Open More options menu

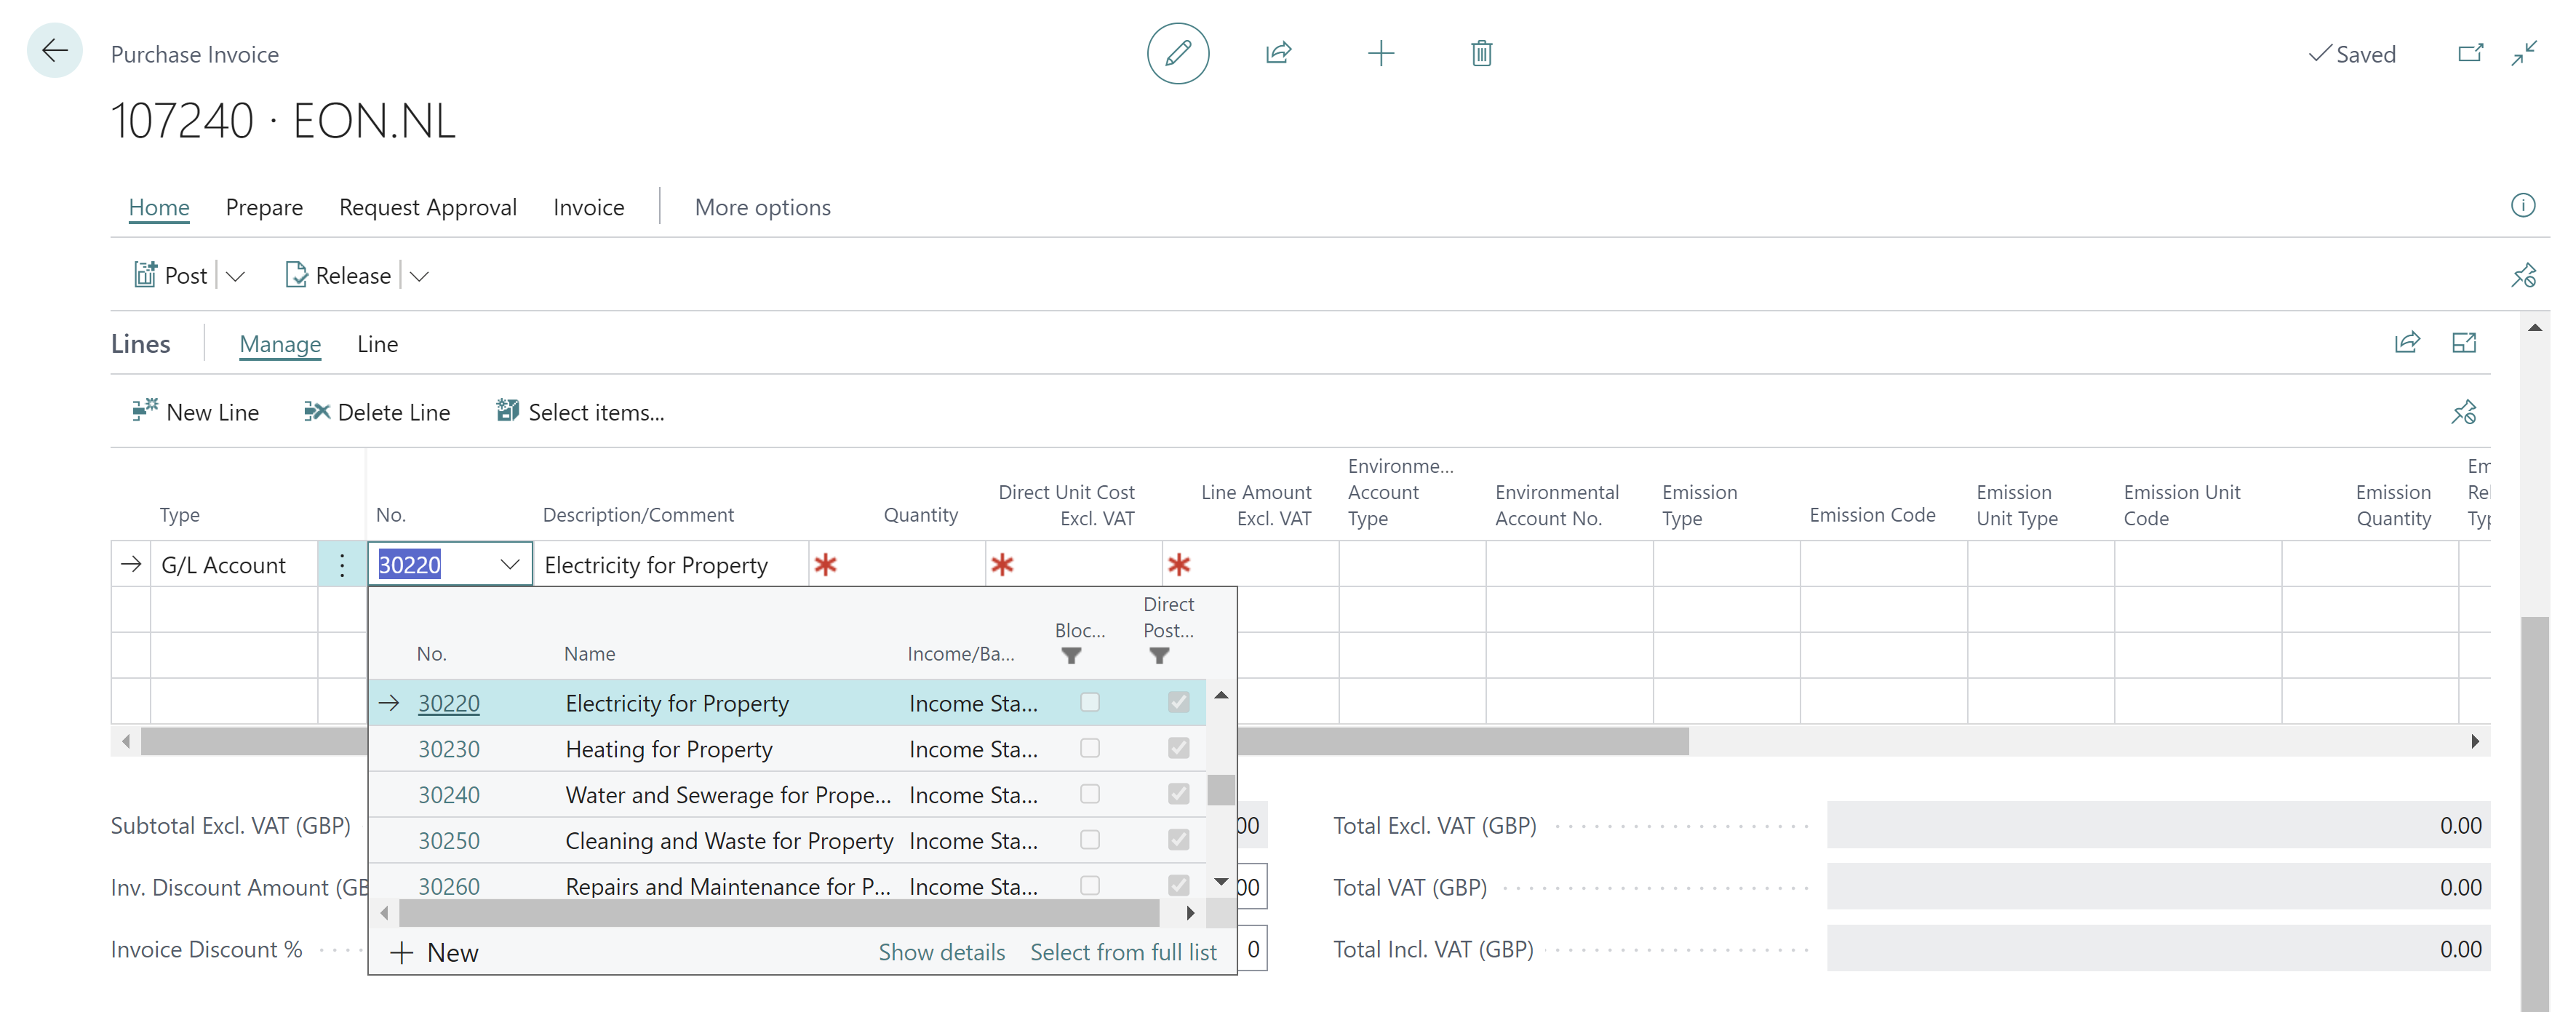click(x=762, y=207)
